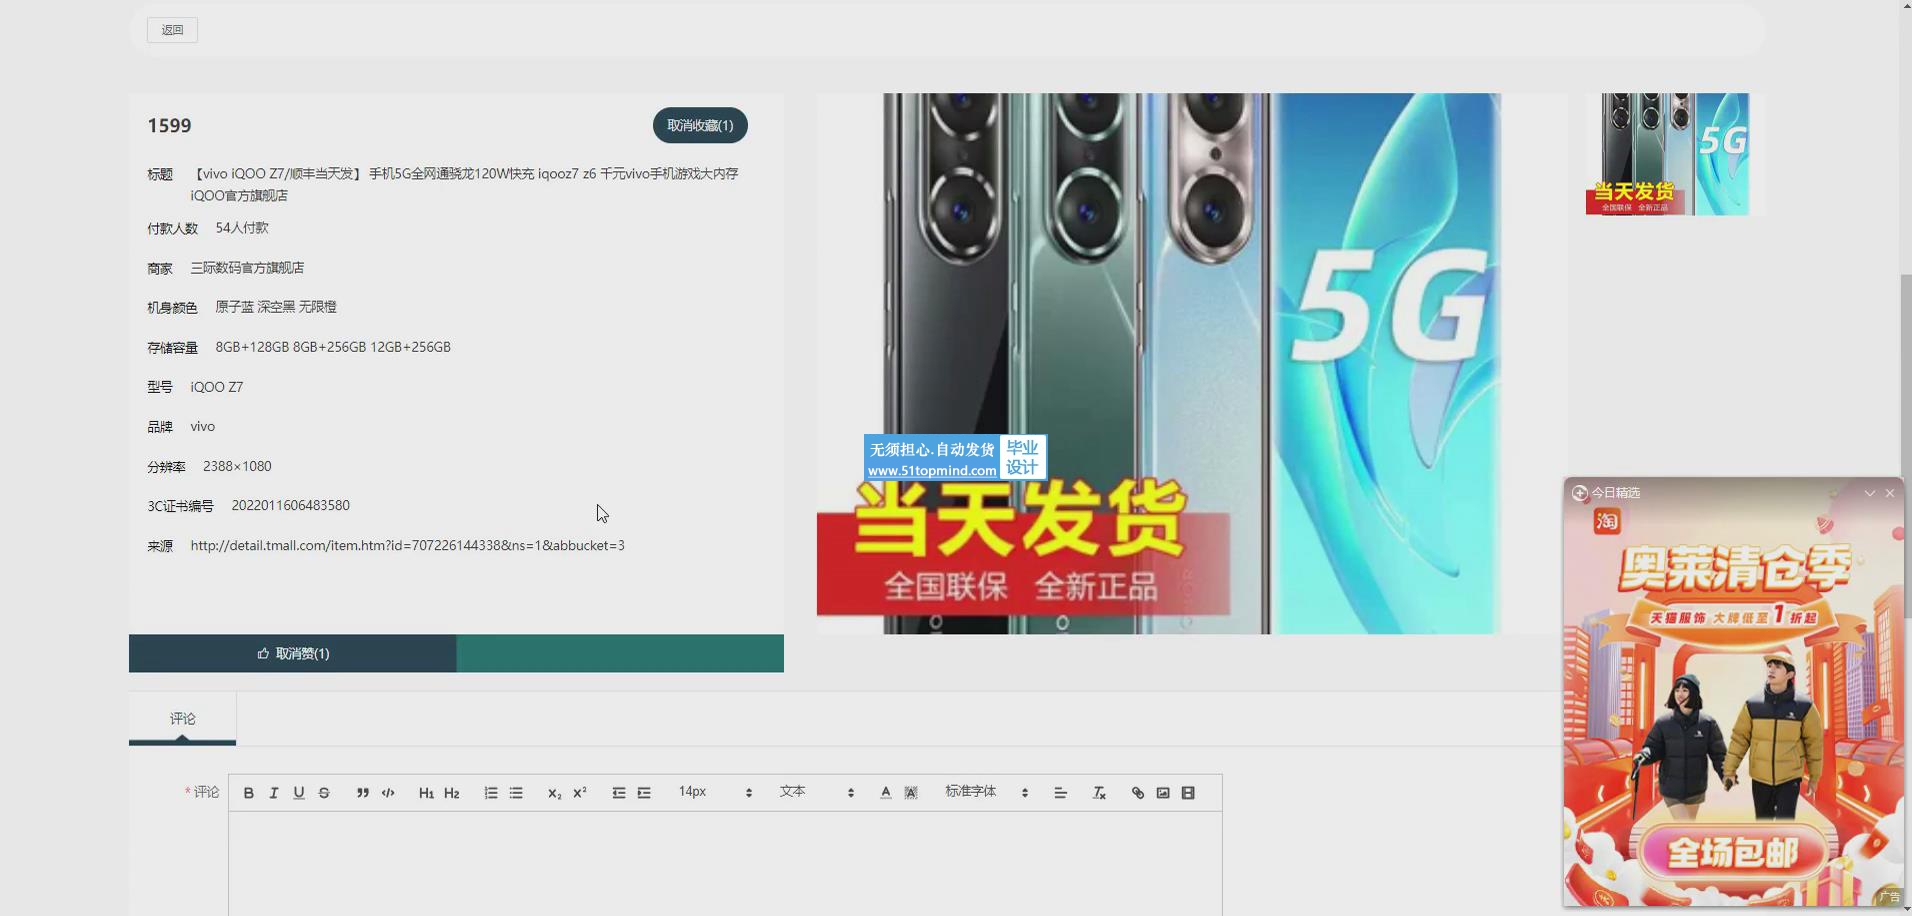
Task: Open the text background color picker
Action: point(911,793)
